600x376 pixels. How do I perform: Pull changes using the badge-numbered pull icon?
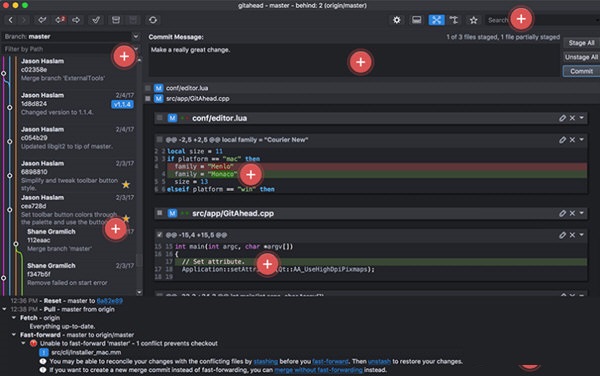point(59,20)
